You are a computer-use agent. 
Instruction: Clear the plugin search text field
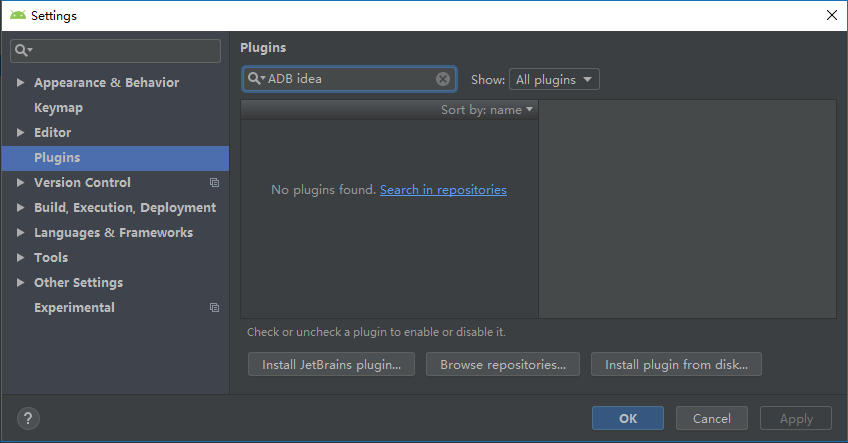pos(443,79)
